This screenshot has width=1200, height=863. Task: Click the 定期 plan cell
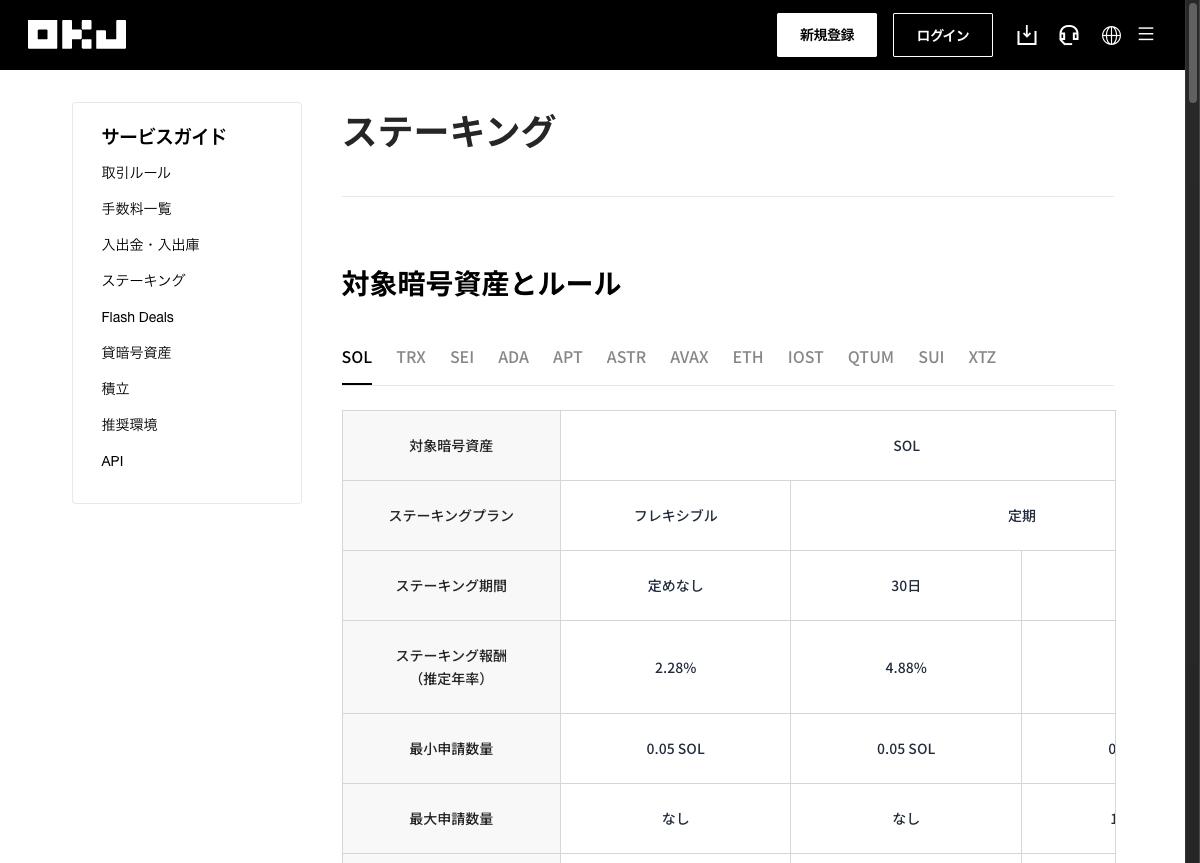click(953, 516)
